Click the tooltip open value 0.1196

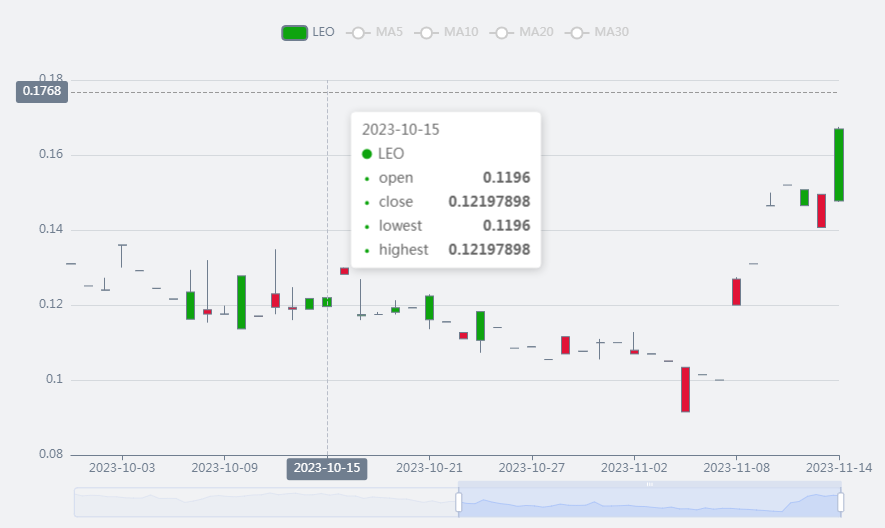tap(507, 178)
